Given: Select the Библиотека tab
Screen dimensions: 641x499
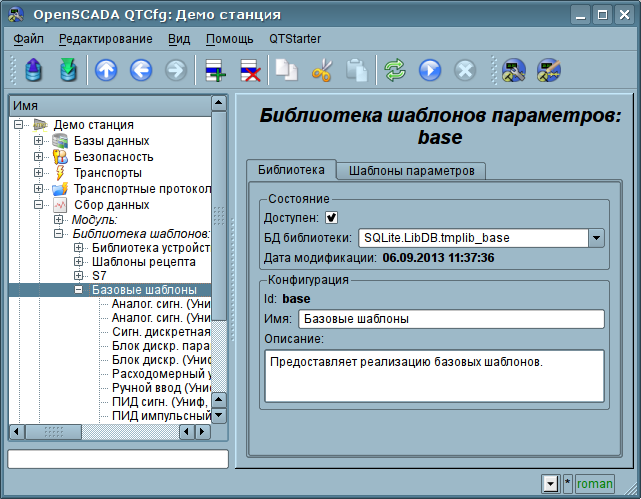Looking at the screenshot, I should coord(291,170).
